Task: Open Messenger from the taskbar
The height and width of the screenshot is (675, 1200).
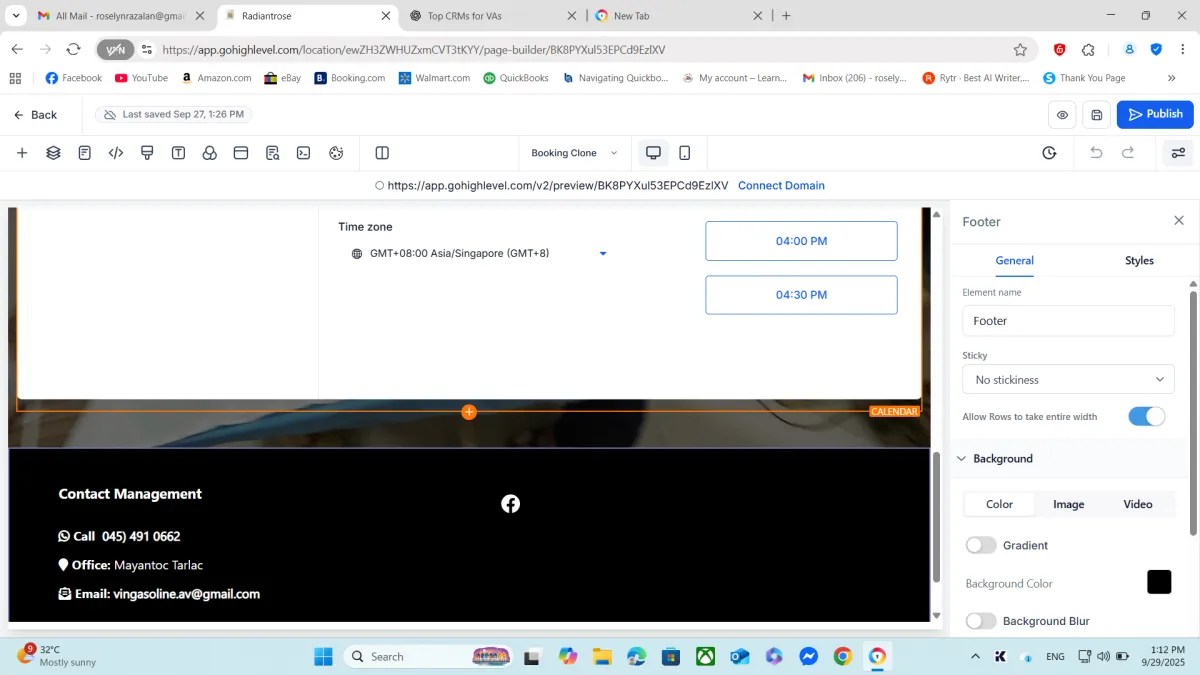Action: 809,657
